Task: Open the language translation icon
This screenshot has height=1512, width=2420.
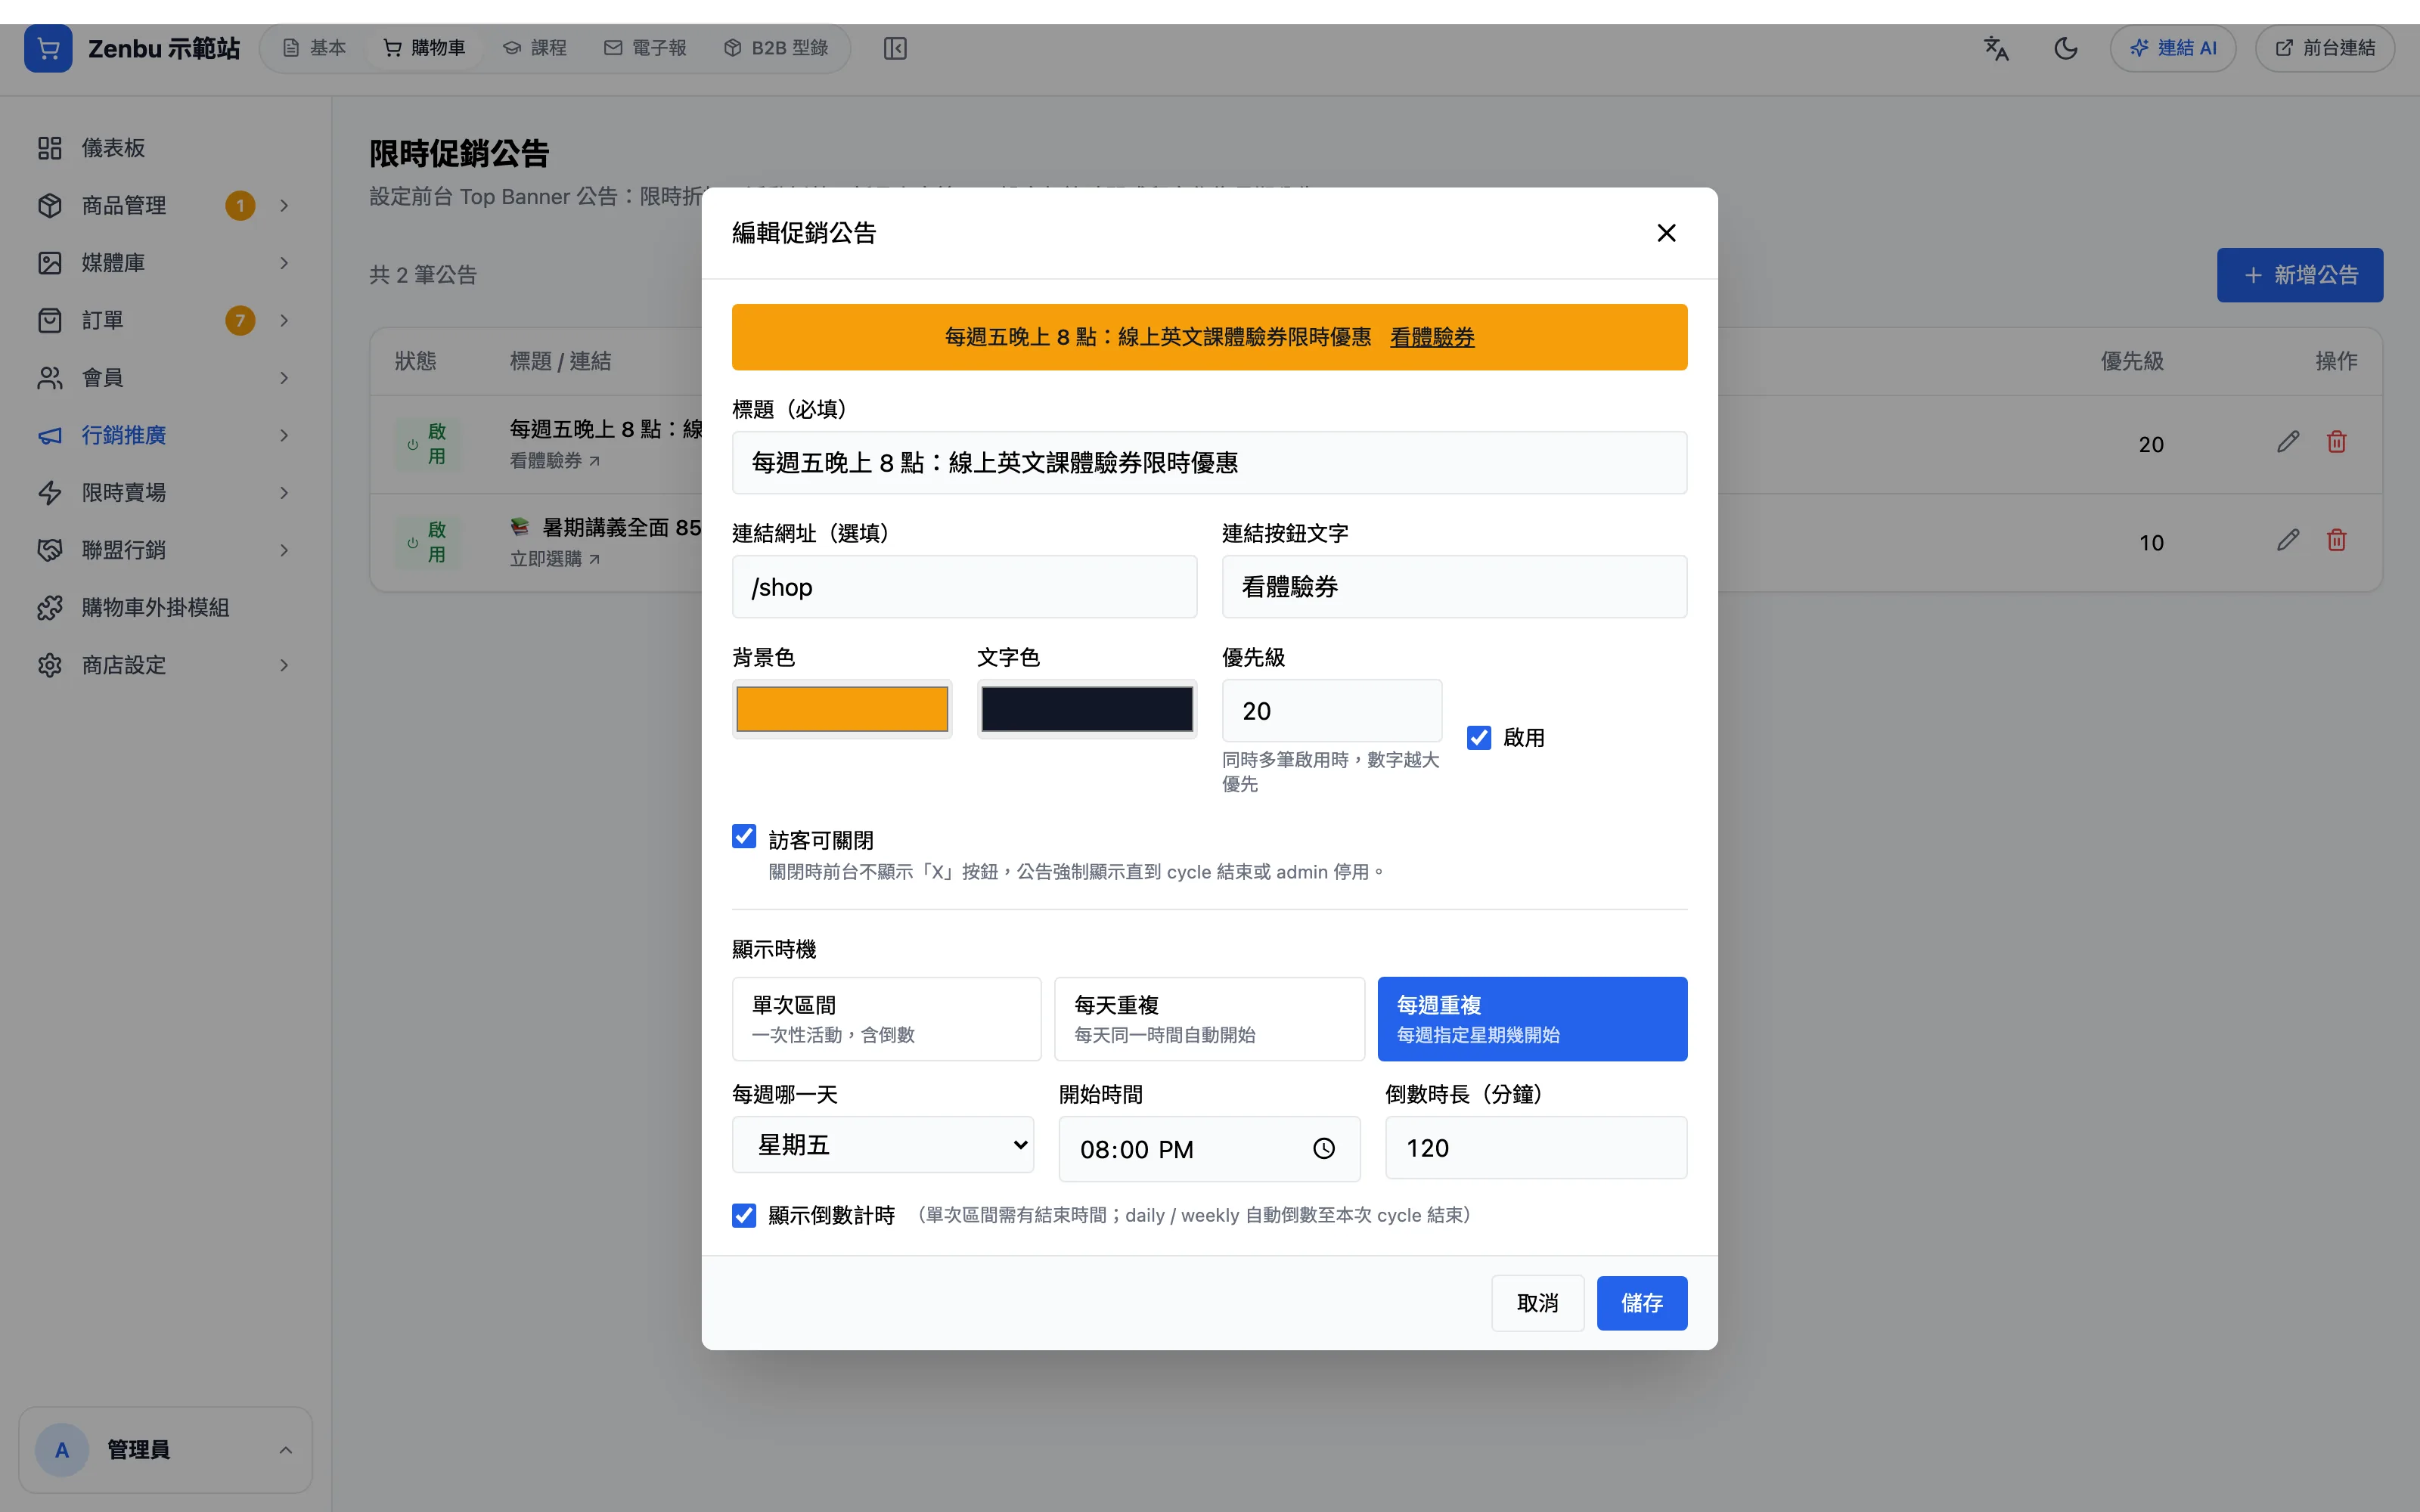Action: point(1996,48)
